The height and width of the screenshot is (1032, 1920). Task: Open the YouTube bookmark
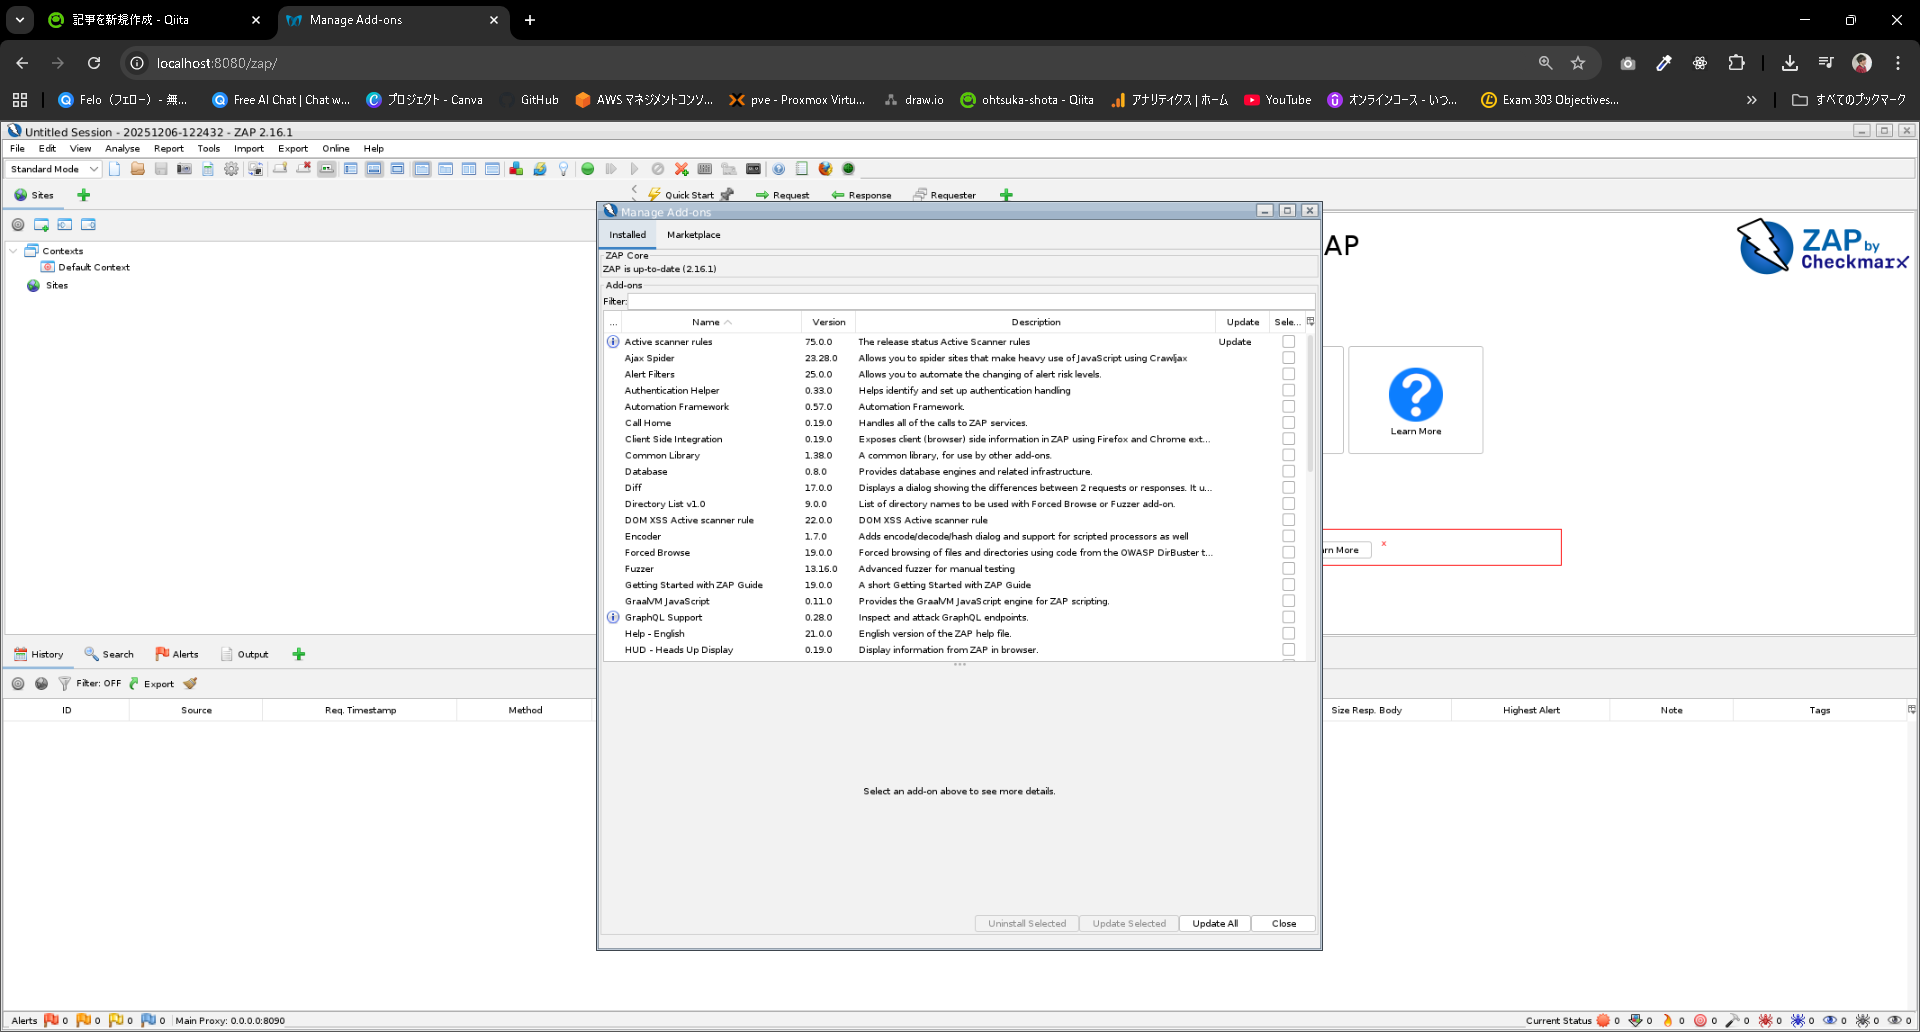pyautogui.click(x=1278, y=100)
